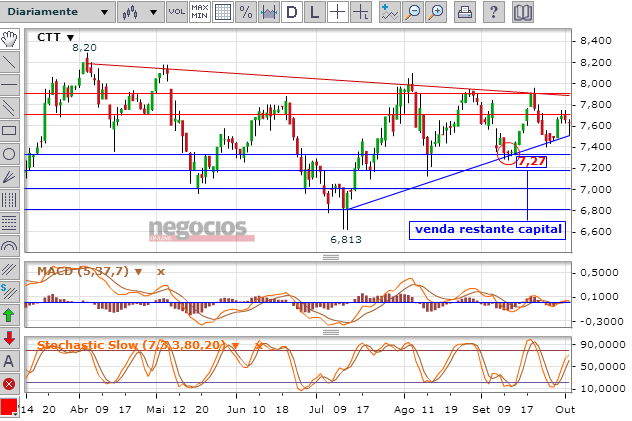Open the CTT symbol dropdown
The height and width of the screenshot is (421, 632).
click(71, 38)
